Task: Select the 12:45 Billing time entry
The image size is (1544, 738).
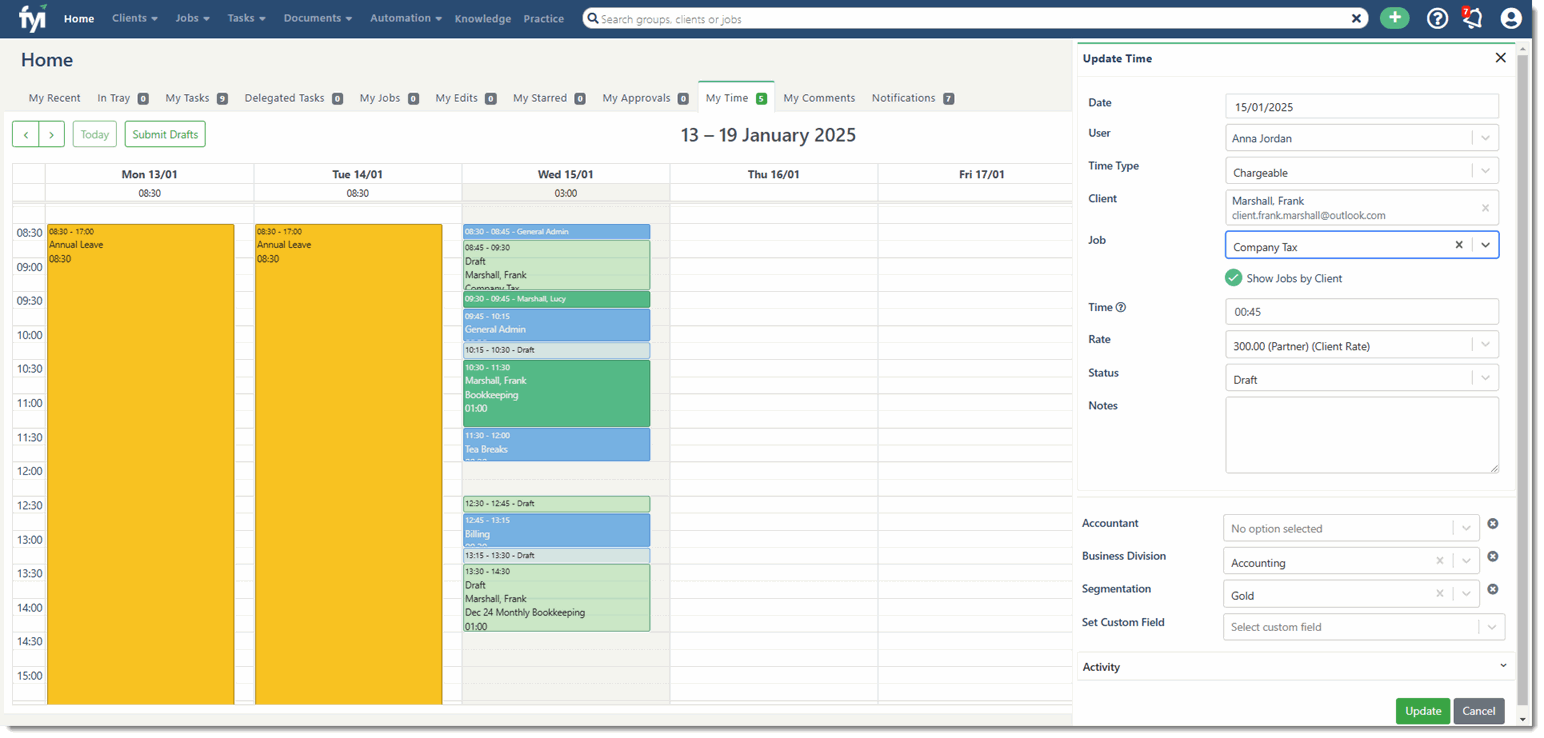Action: pos(556,530)
